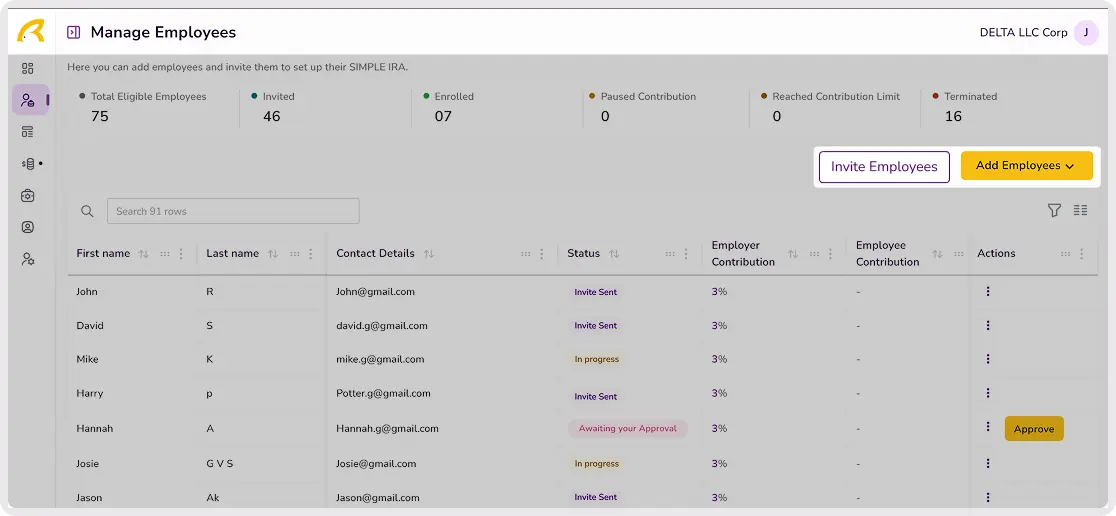Click the Manage Employees sidebar icon
Screen dimensions: 1116x516
tap(28, 100)
